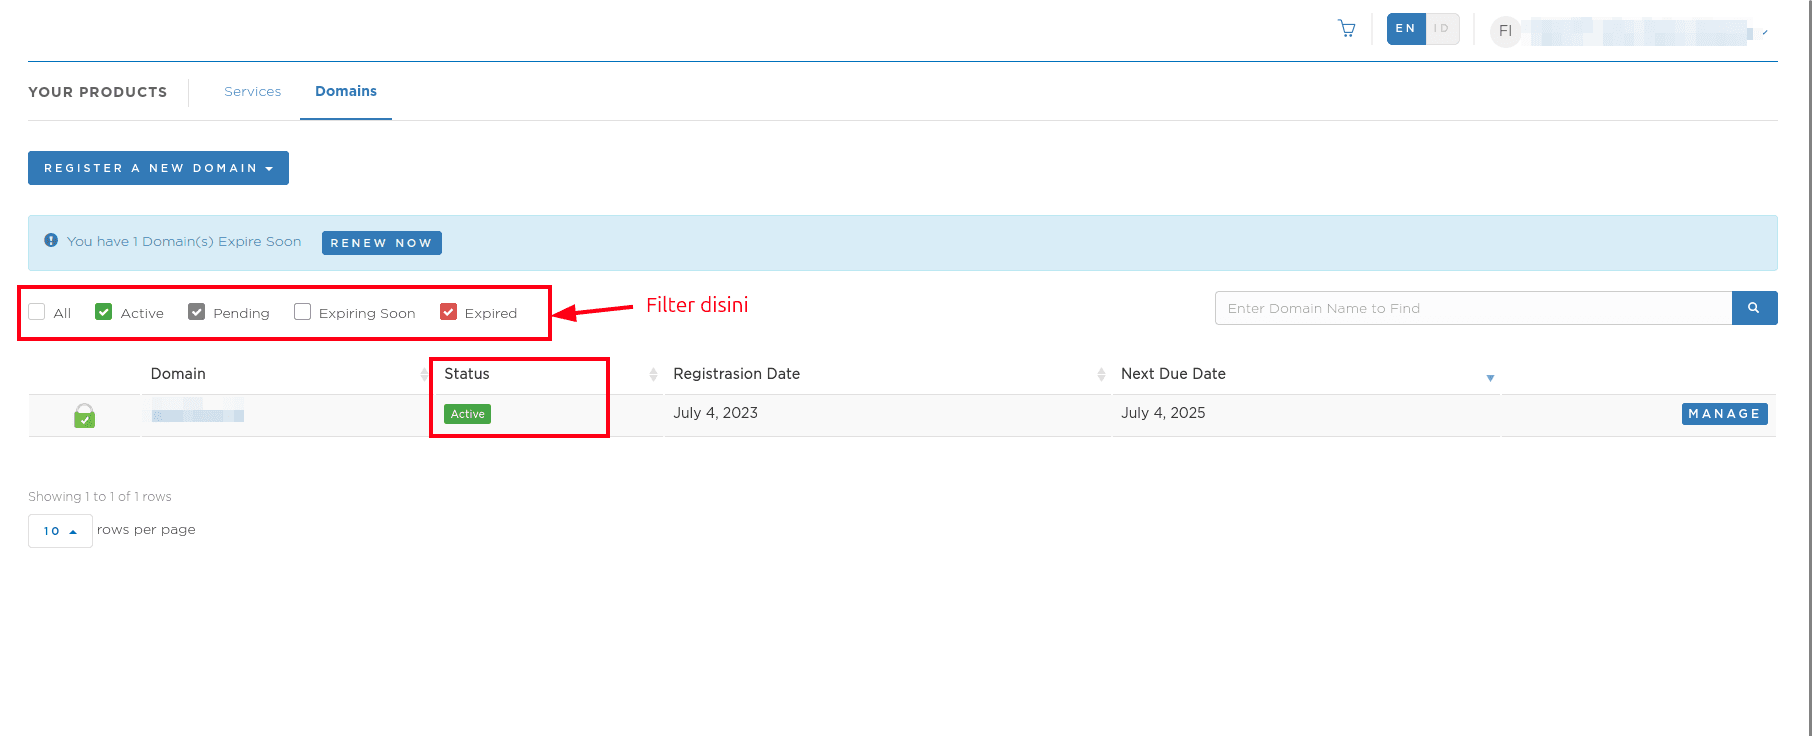Switch to the Services tab

[x=252, y=91]
